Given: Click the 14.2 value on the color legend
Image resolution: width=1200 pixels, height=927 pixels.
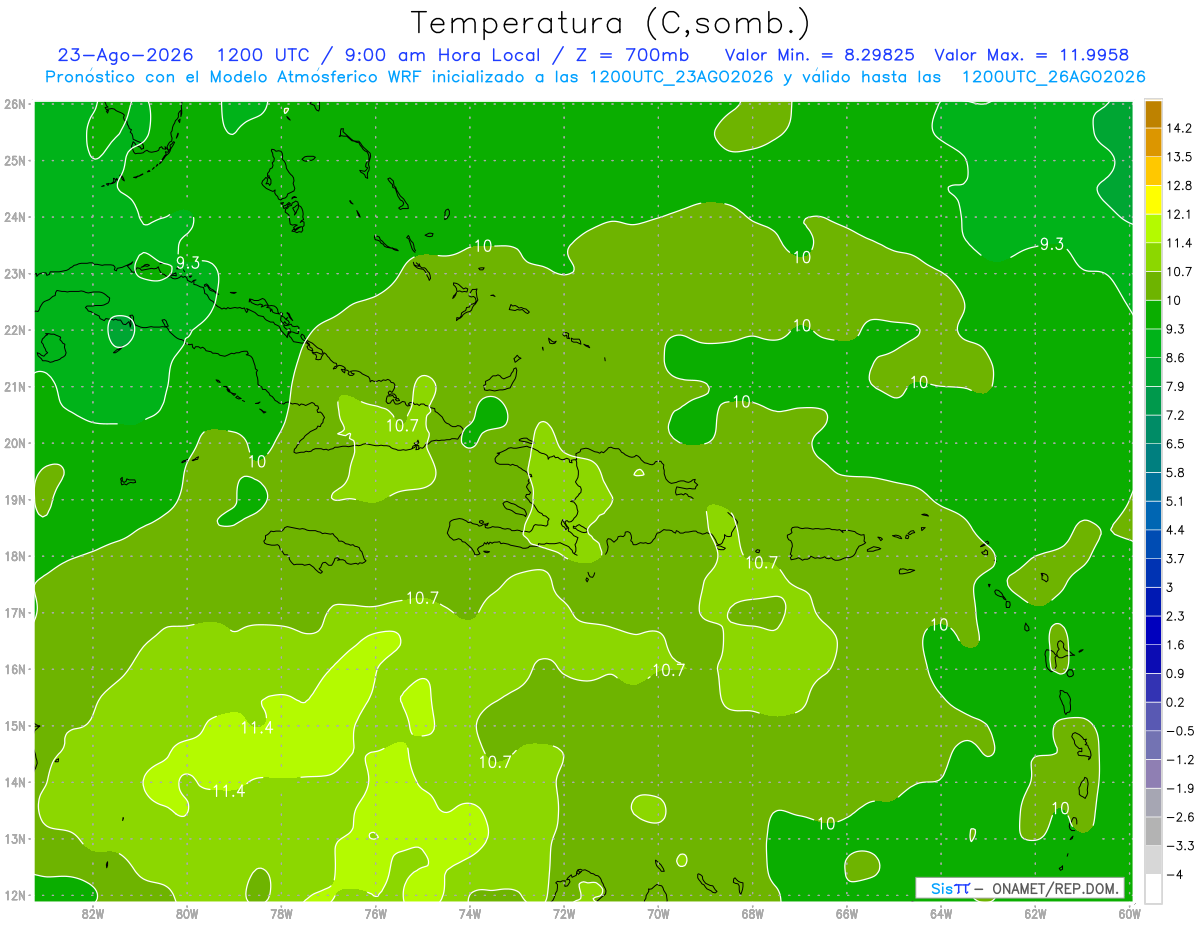Looking at the screenshot, I should pyautogui.click(x=1180, y=128).
